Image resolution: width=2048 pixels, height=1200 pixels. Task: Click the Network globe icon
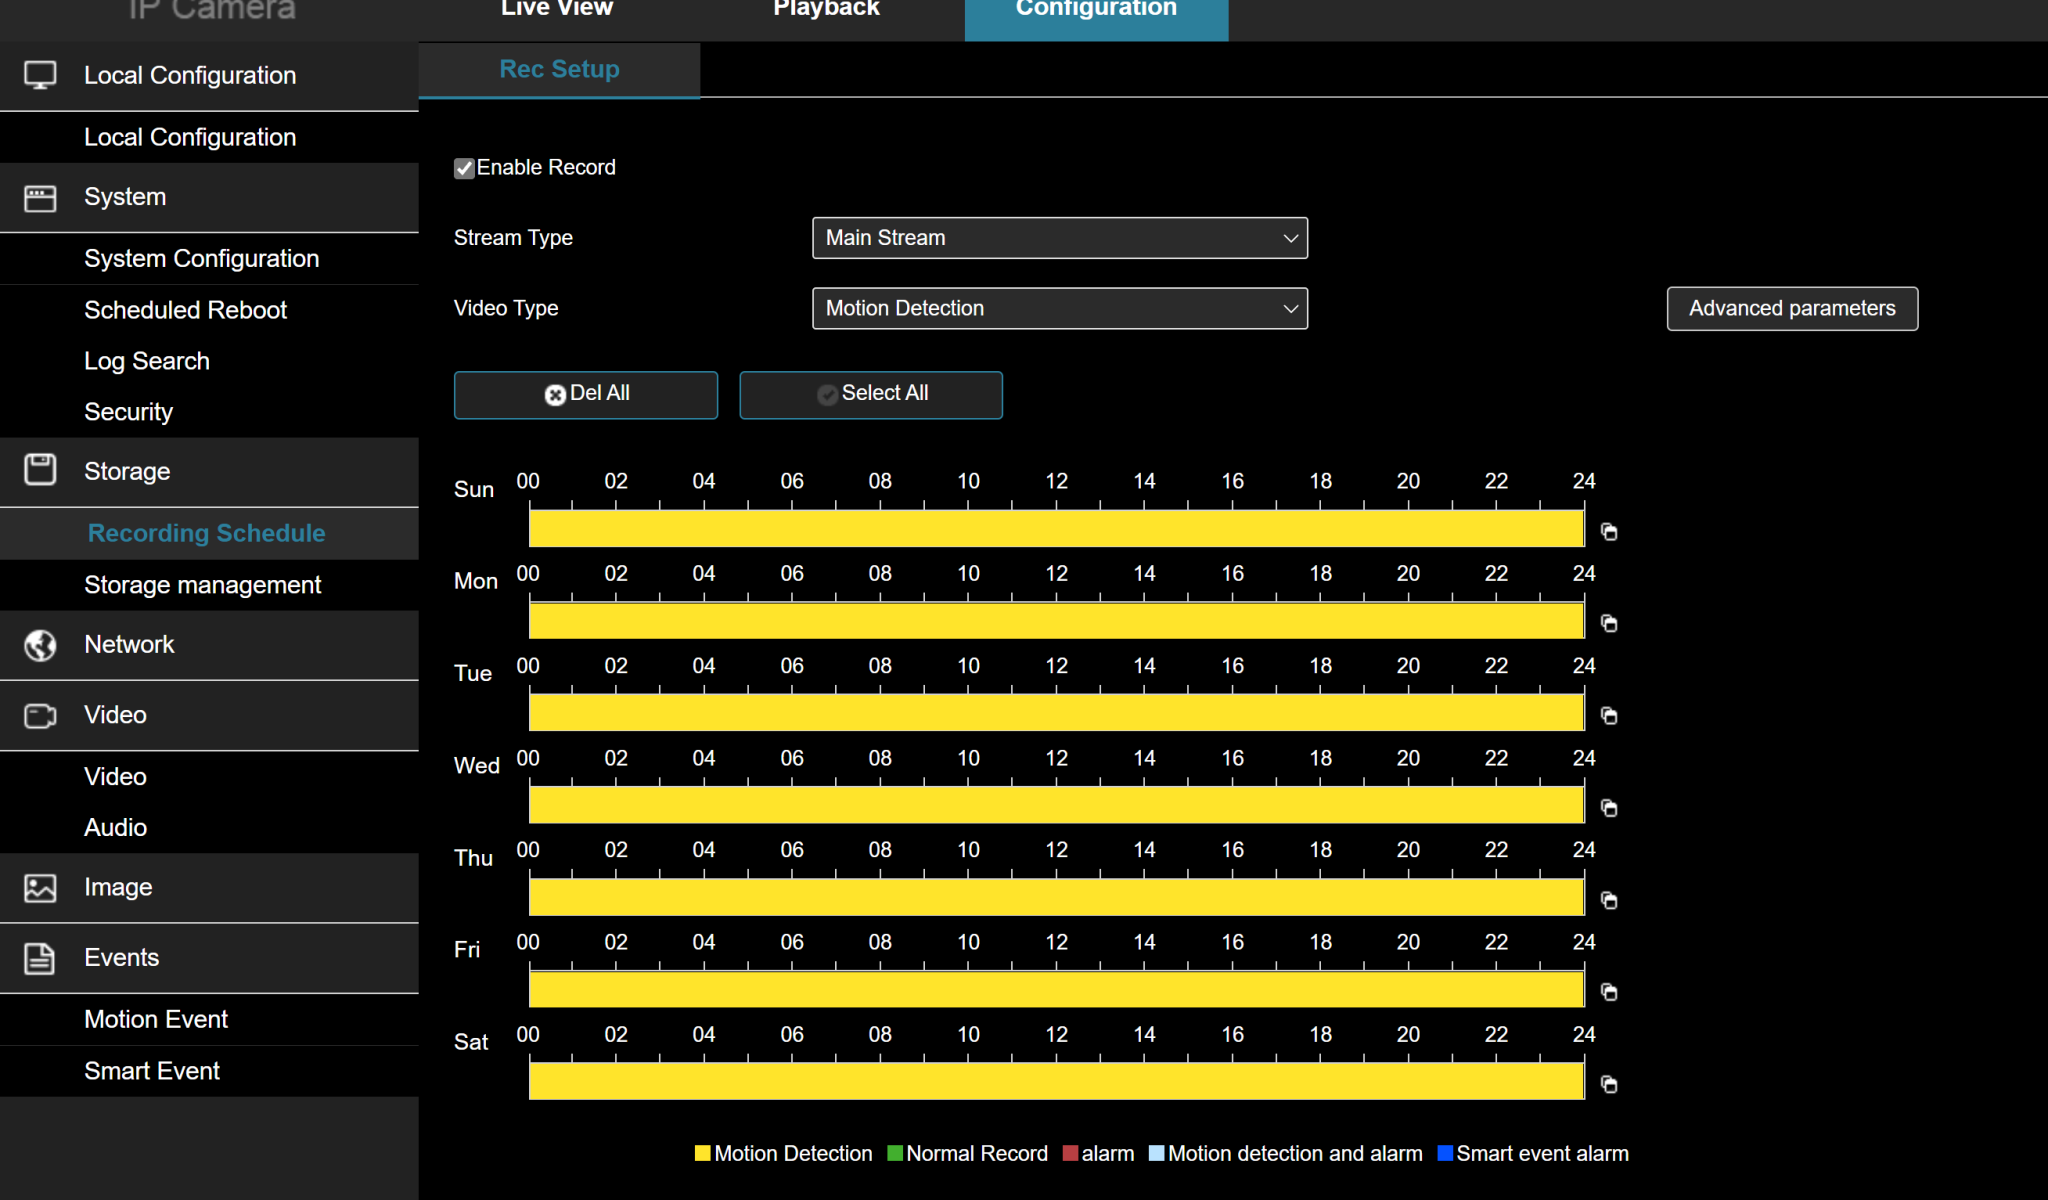pos(40,645)
